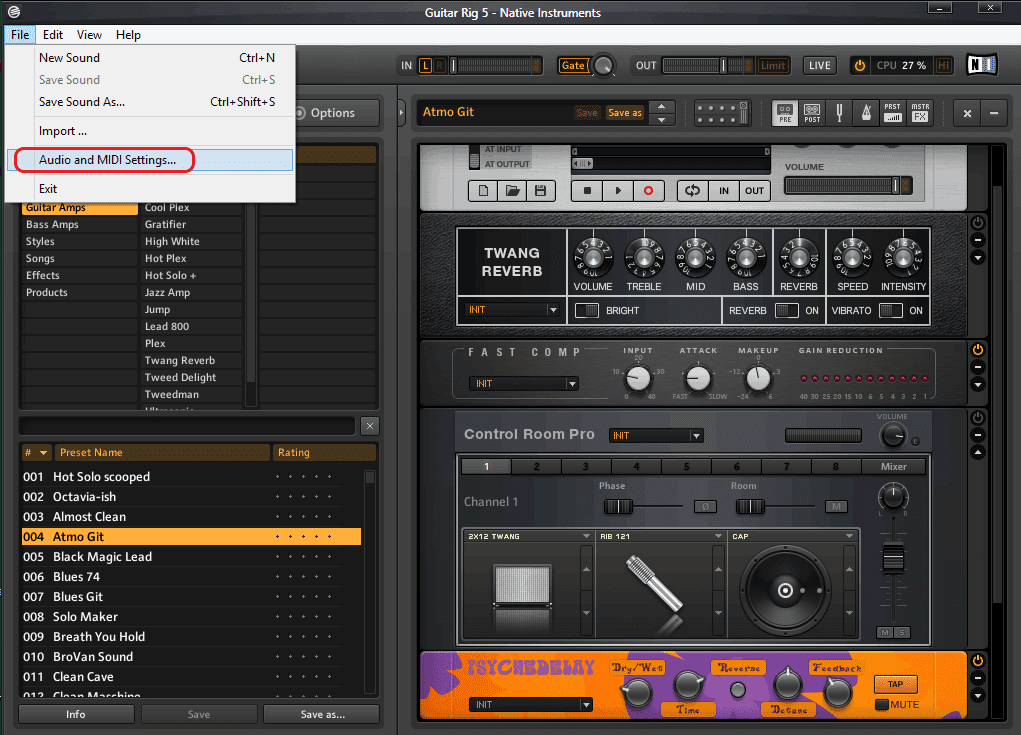
Task: Toggle the Phase invert Ø button
Action: click(705, 506)
